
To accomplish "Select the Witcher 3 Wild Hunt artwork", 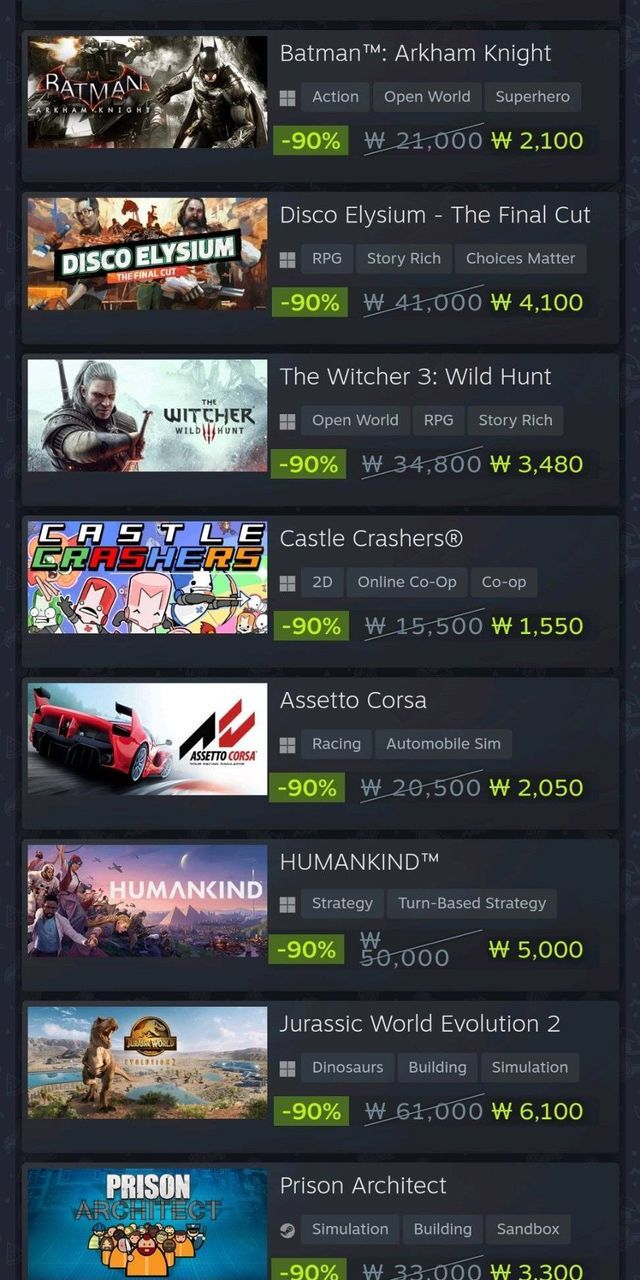I will tap(148, 416).
